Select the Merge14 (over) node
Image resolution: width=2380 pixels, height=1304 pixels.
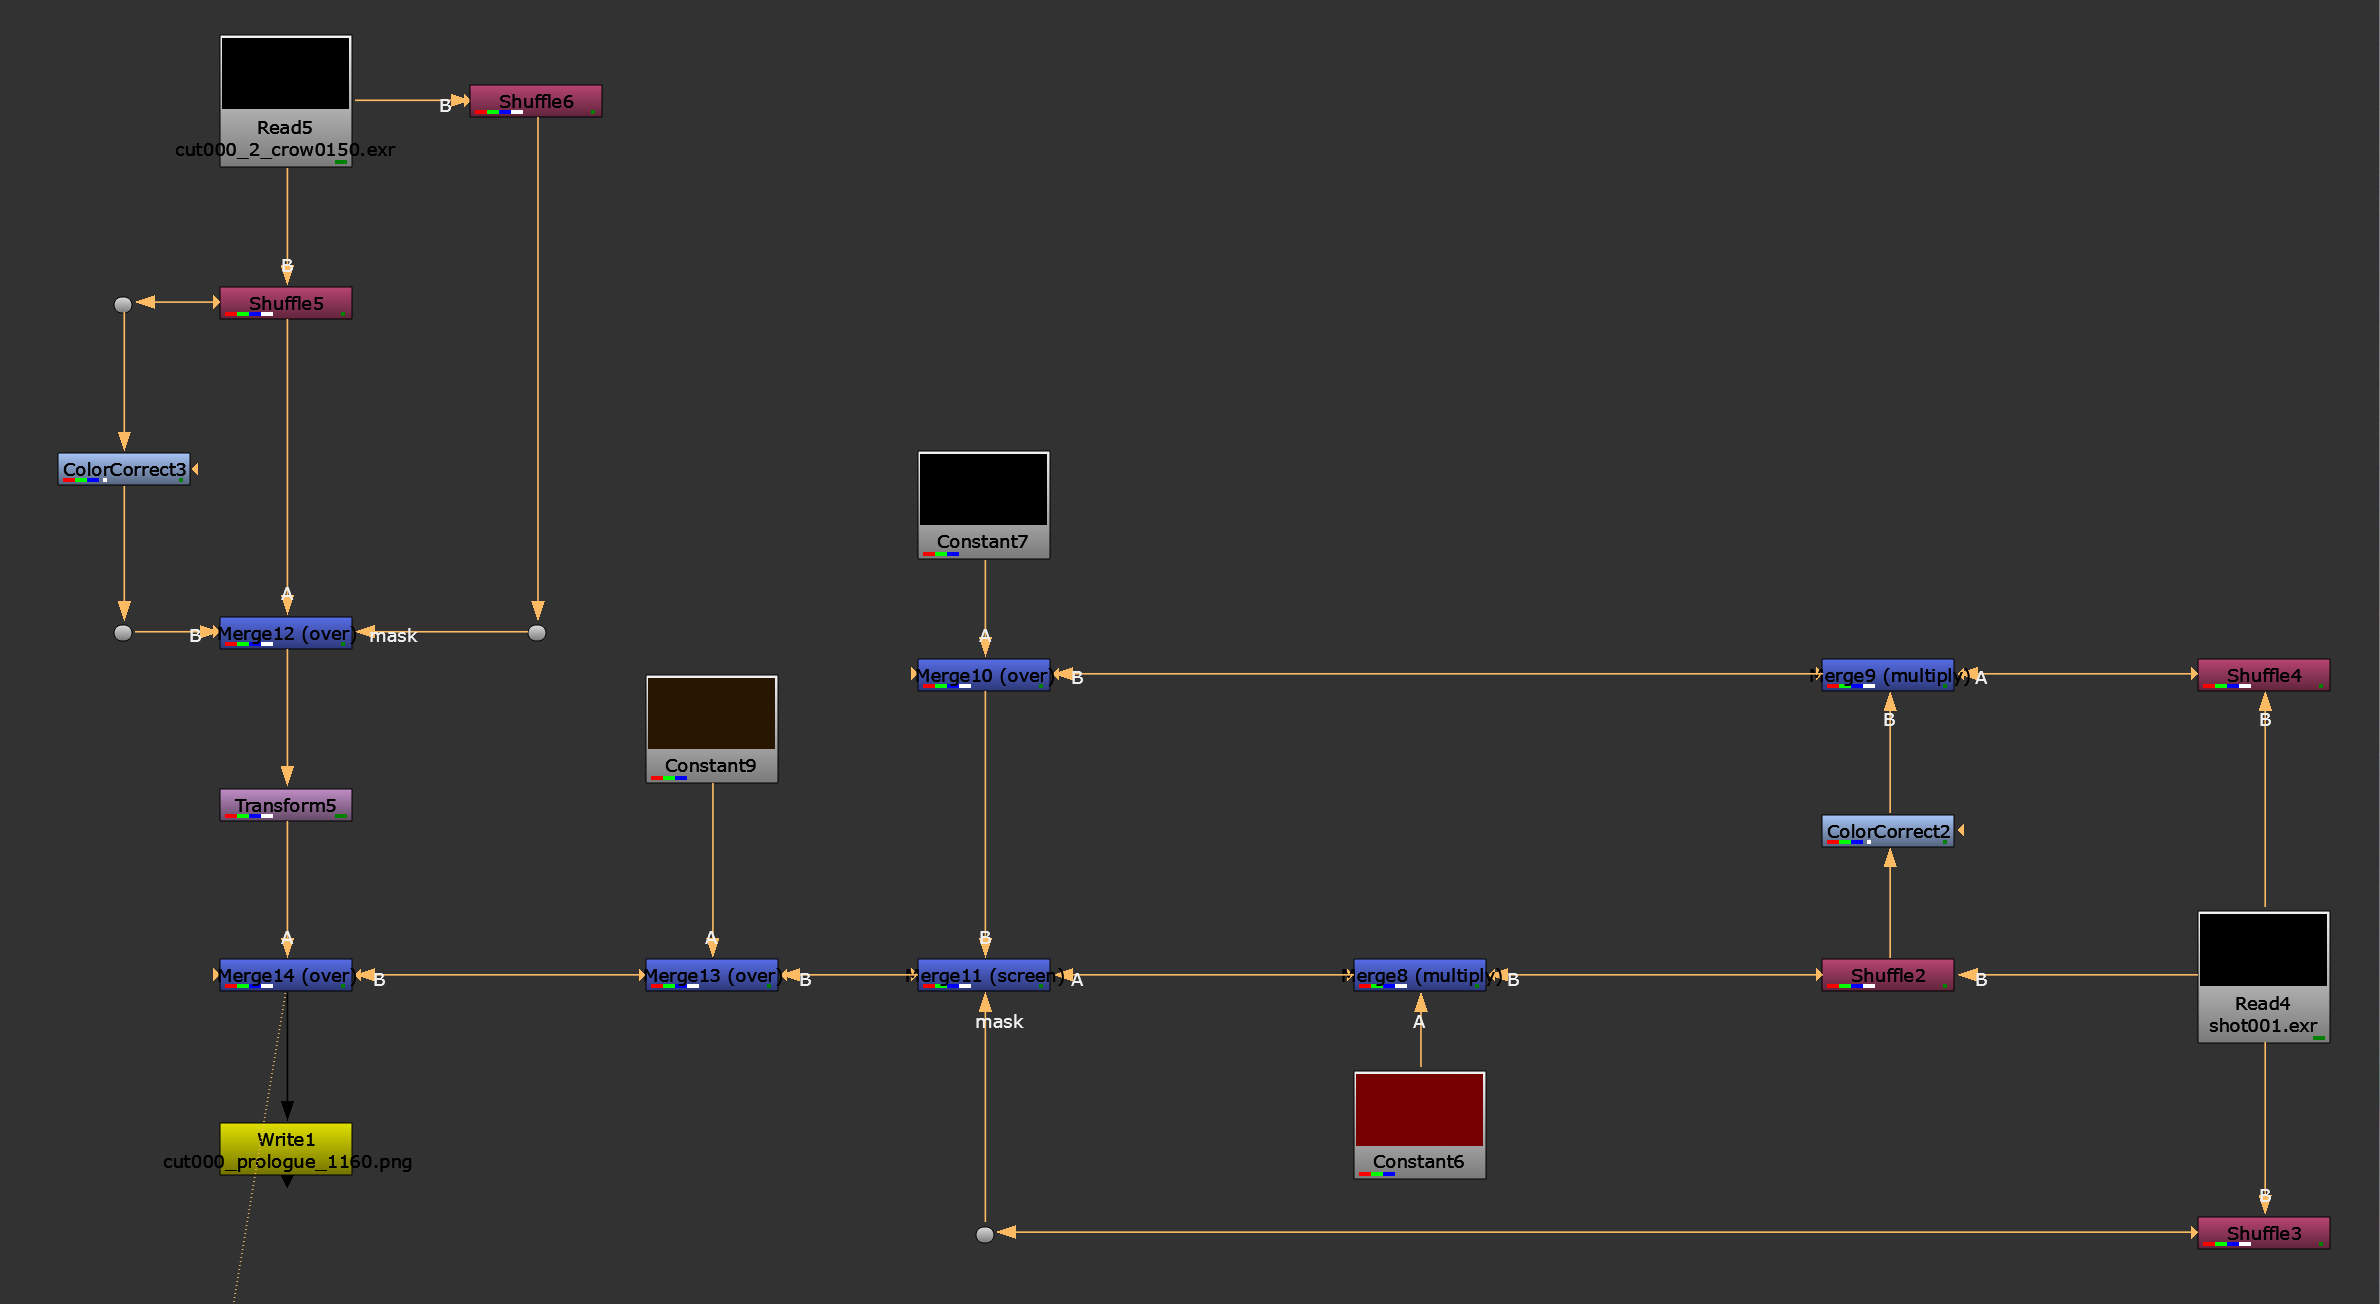tap(286, 975)
